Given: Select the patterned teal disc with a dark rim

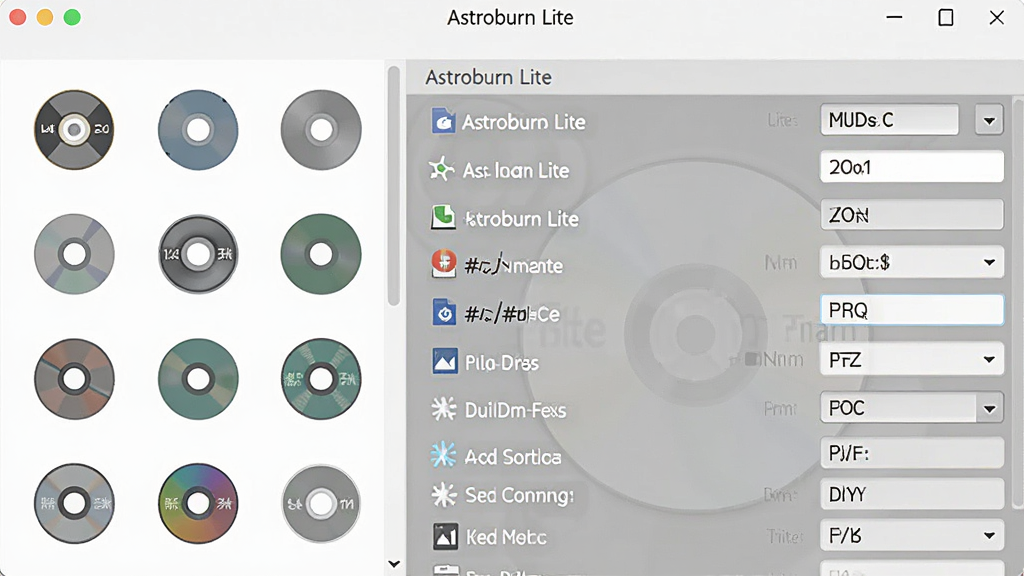Looking at the screenshot, I should 321,378.
